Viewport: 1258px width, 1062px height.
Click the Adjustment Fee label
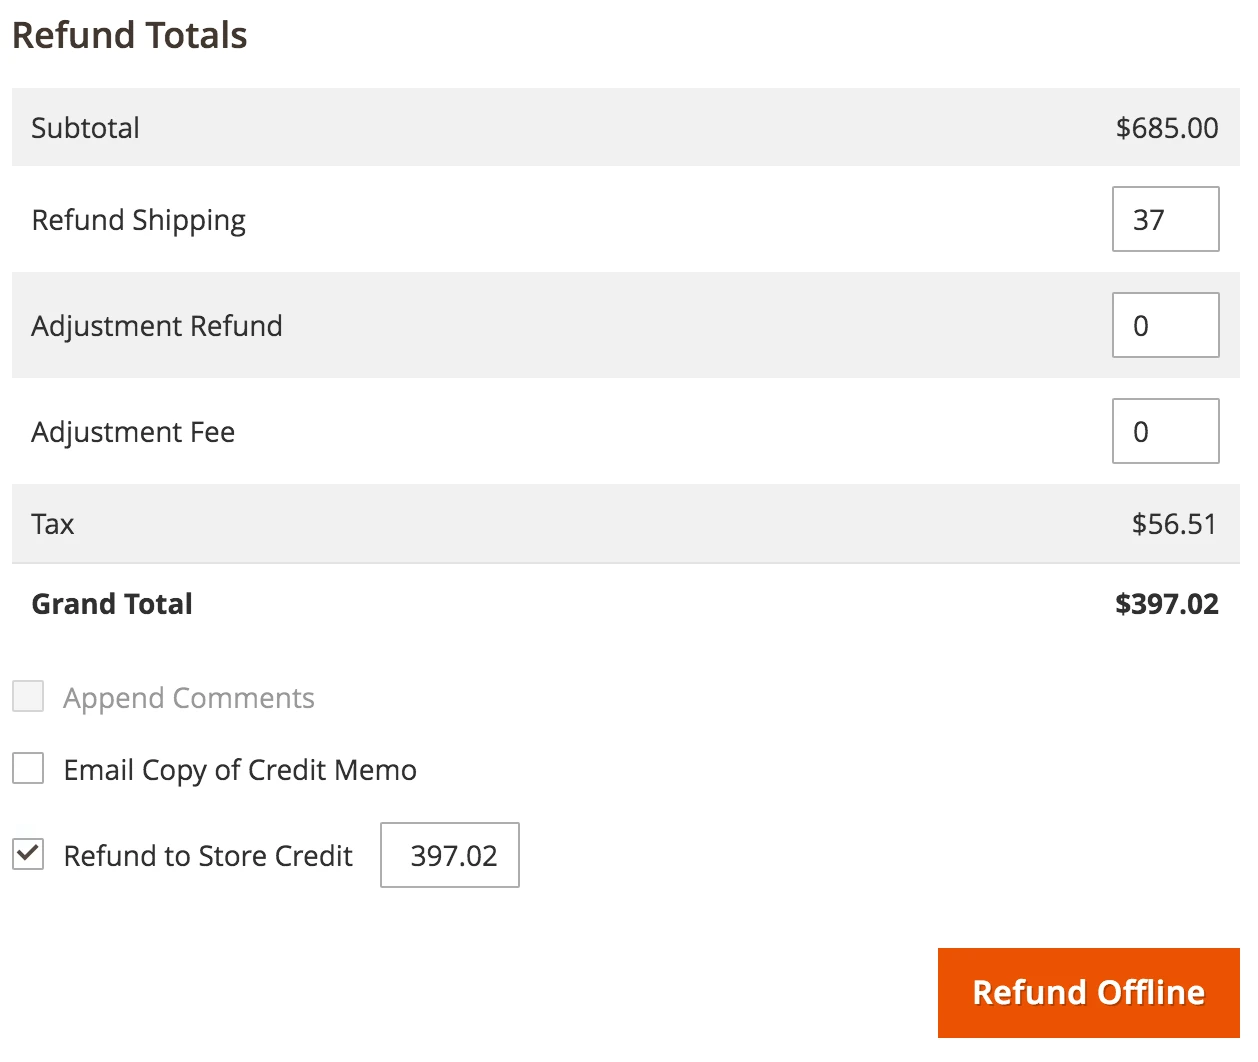(133, 431)
